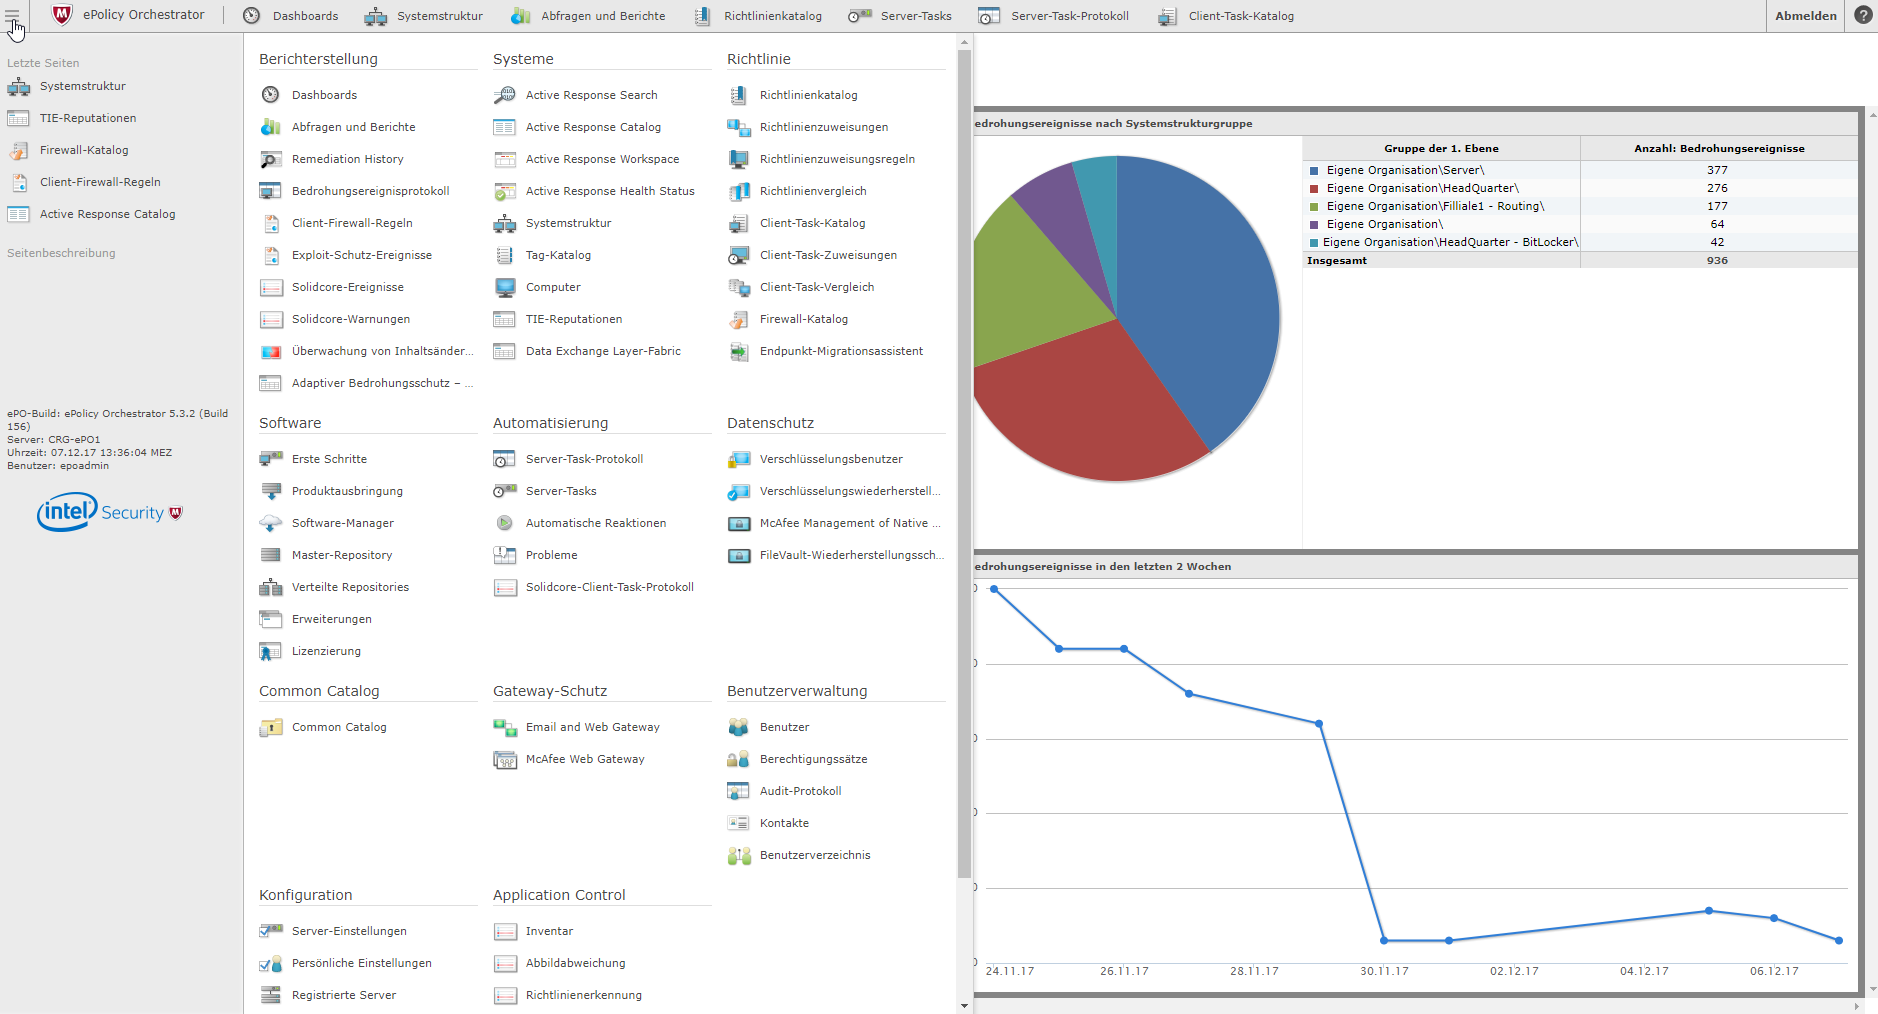
Task: Click the Tag-Katalog icon
Action: [x=504, y=255]
